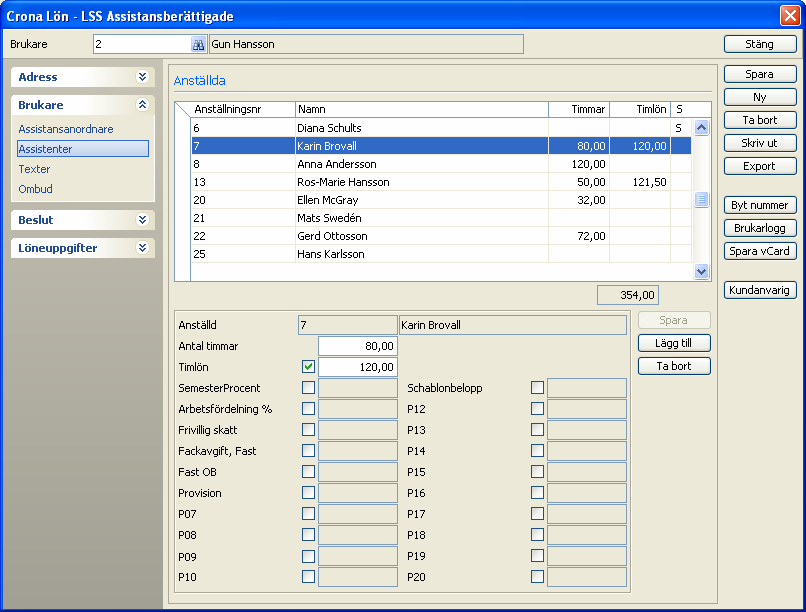The image size is (806, 612).
Task: Click the Kundanvarig button
Action: point(760,290)
